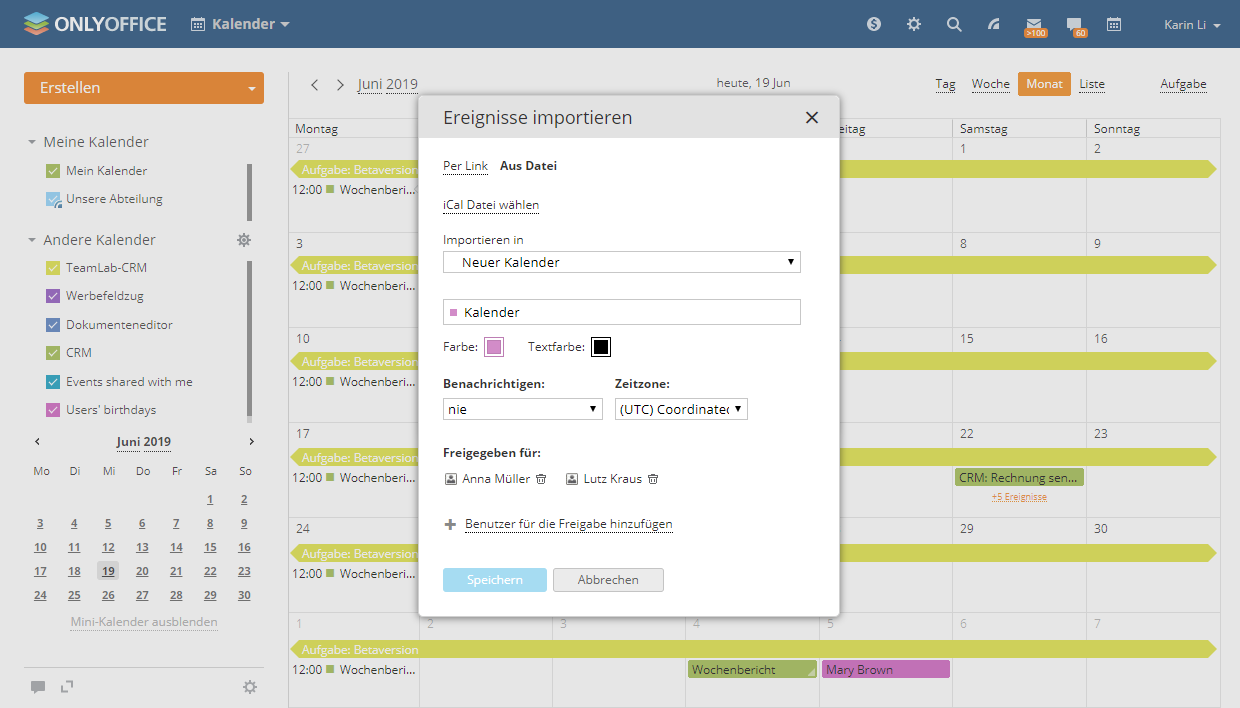Click the Abbrechen button
The image size is (1240, 708).
click(608, 580)
